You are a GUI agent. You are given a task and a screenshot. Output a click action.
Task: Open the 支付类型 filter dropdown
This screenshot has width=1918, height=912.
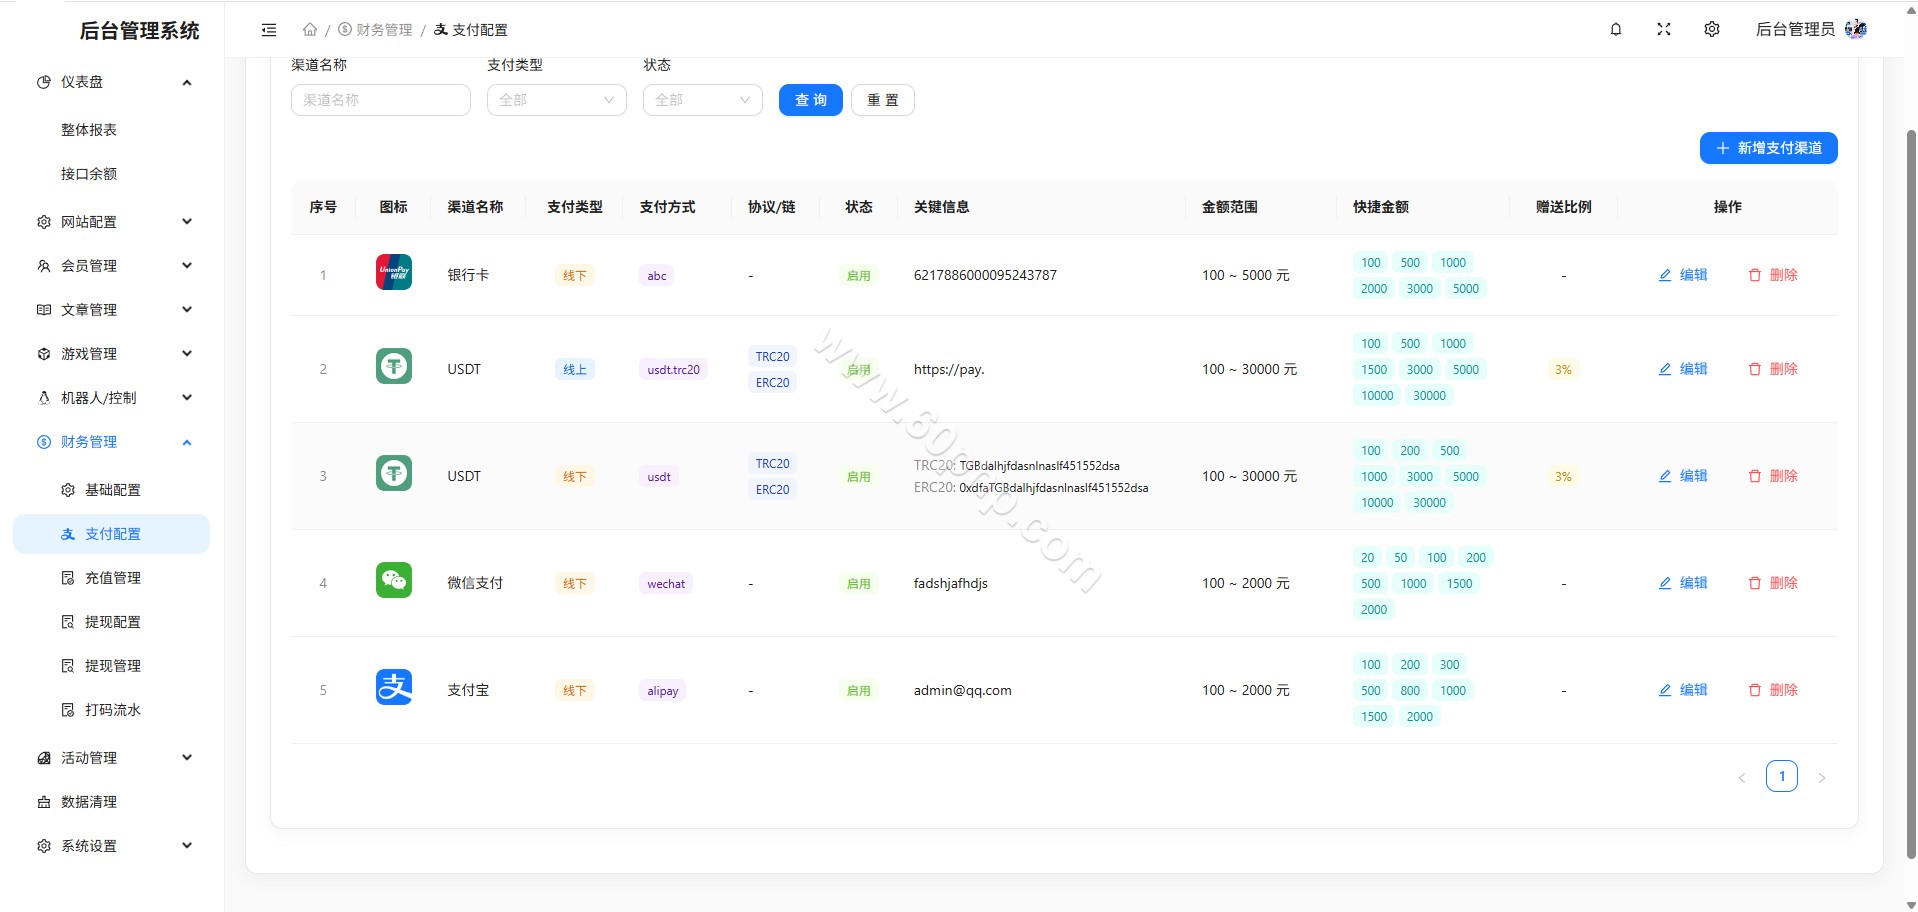point(557,100)
